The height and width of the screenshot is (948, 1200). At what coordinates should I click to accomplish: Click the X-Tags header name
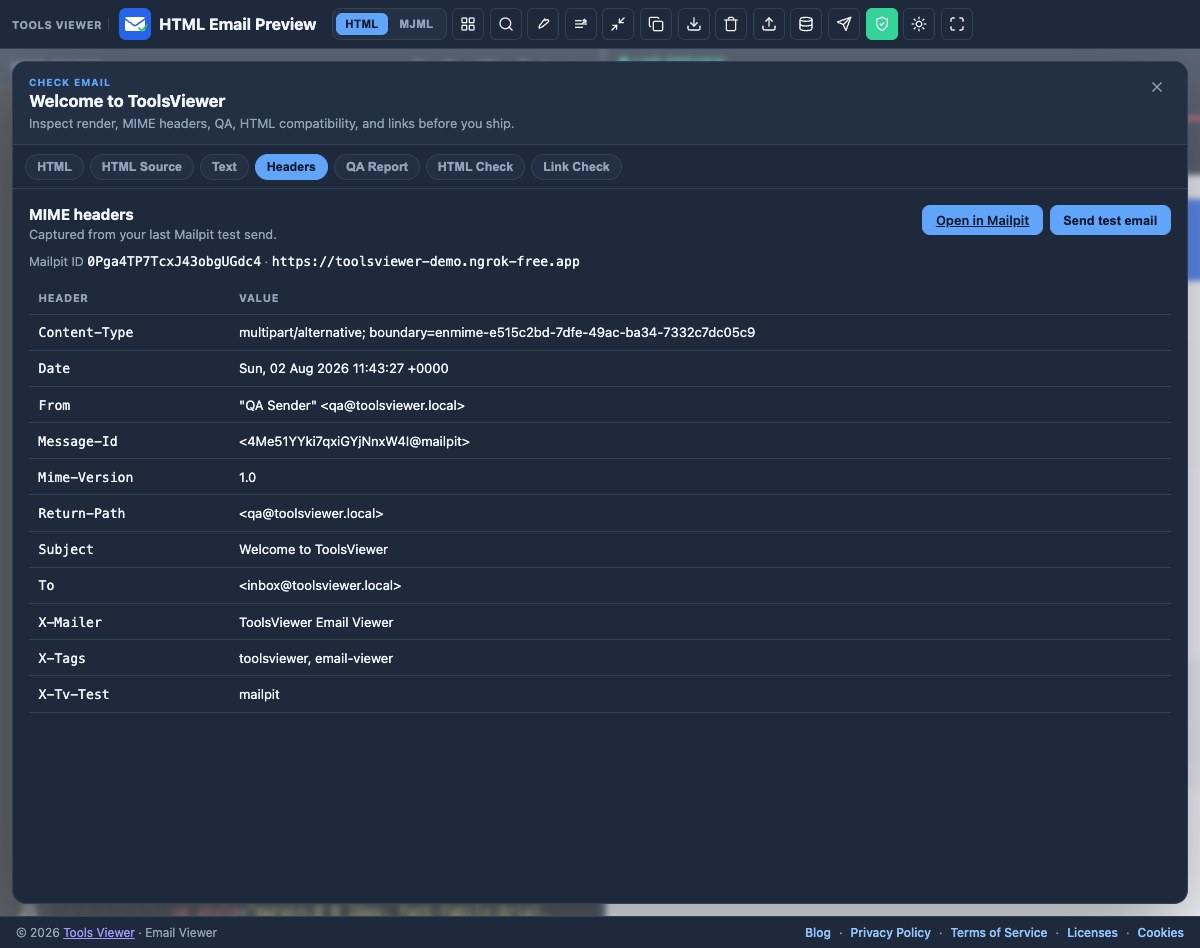(62, 658)
